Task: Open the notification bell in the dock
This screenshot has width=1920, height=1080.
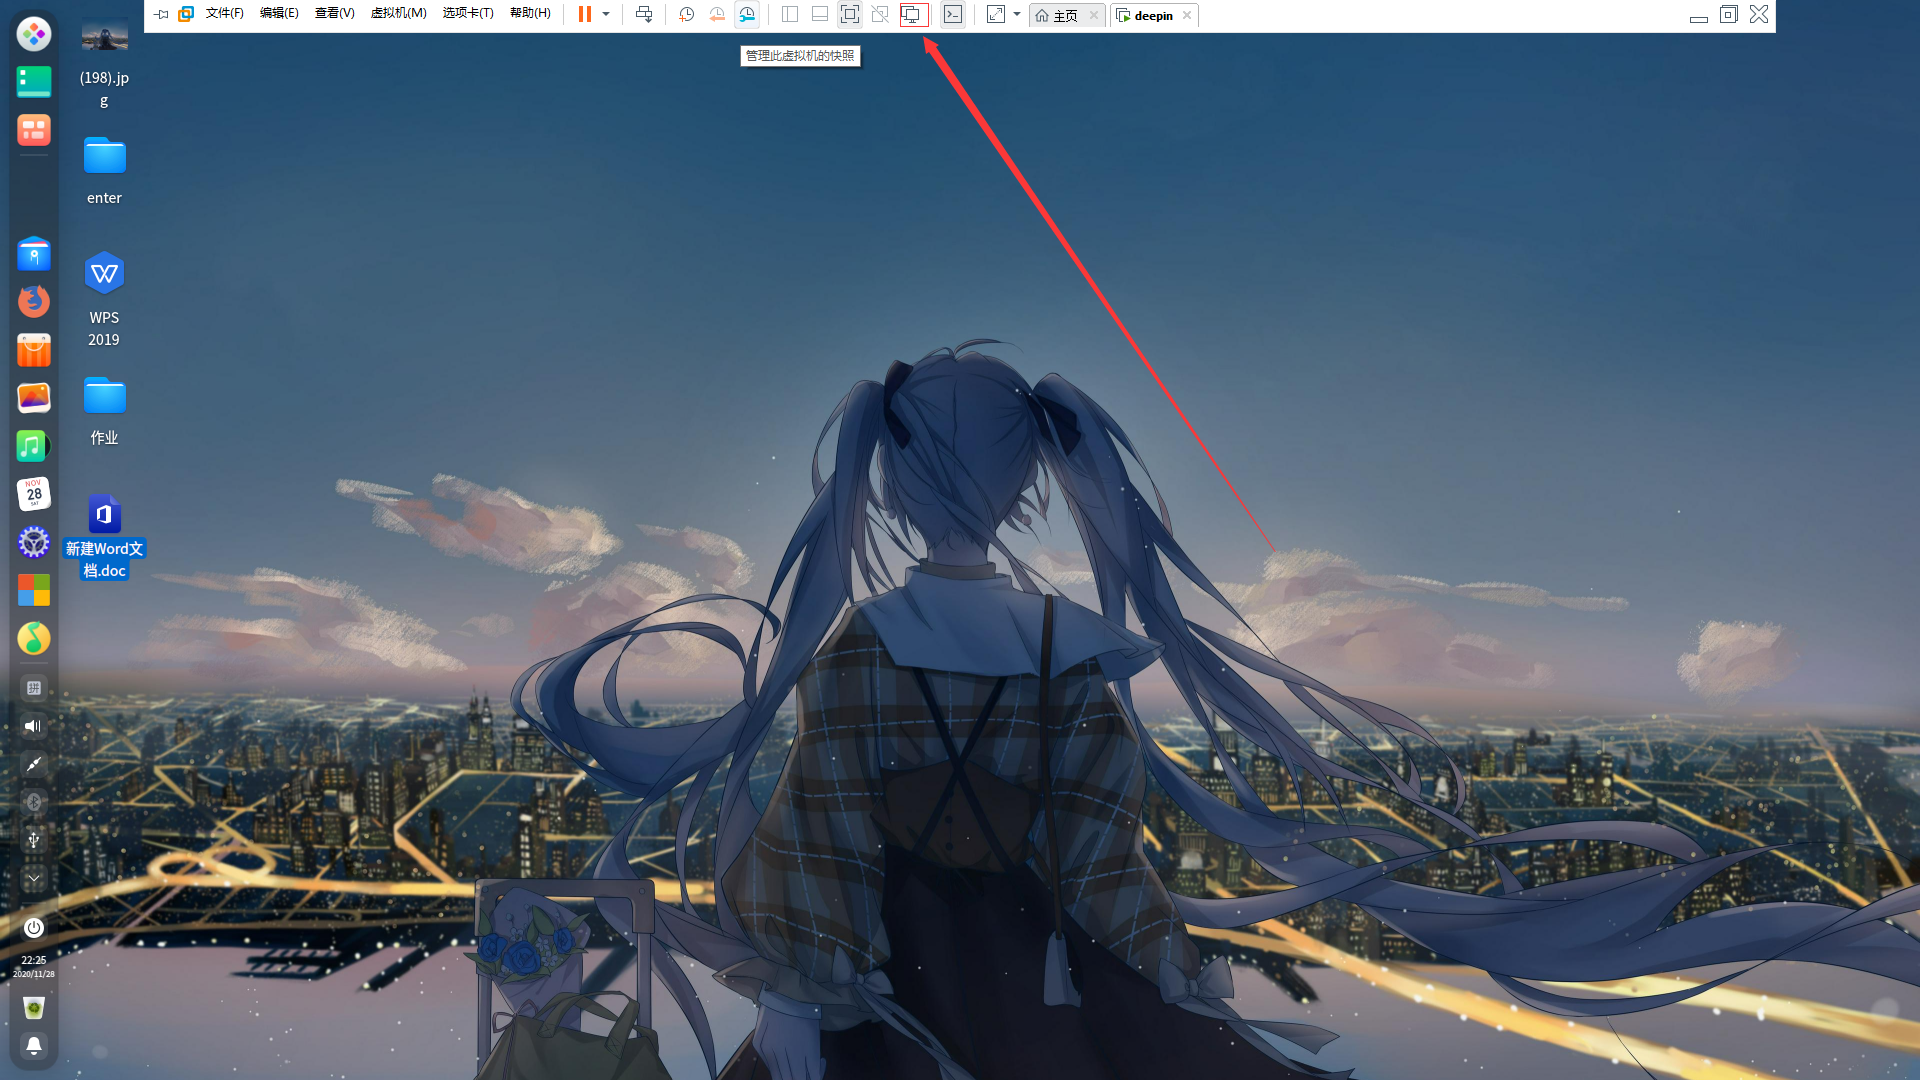Action: coord(34,1046)
